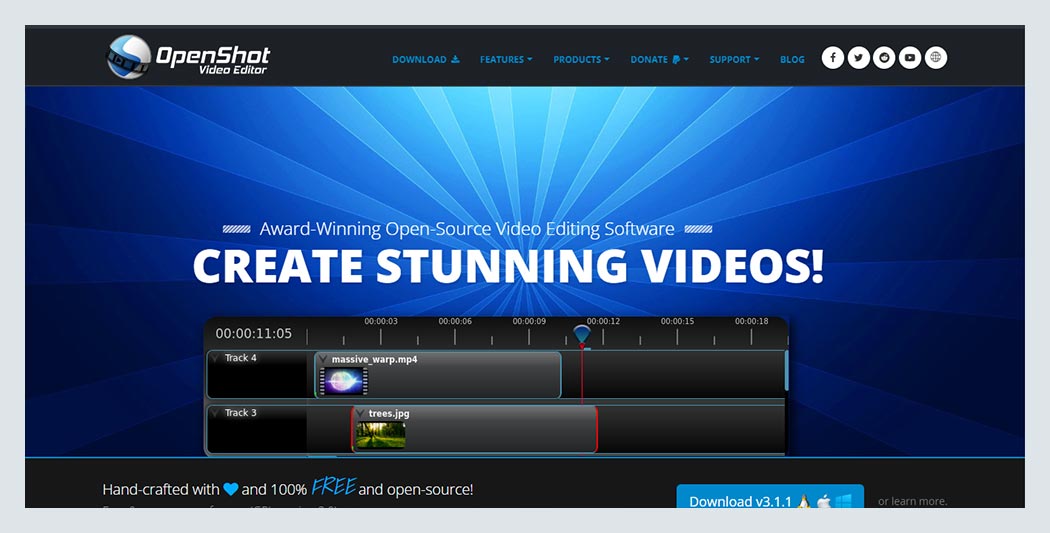Click the Download v3.1.1 button
Image resolution: width=1050 pixels, height=533 pixels.
click(770, 497)
